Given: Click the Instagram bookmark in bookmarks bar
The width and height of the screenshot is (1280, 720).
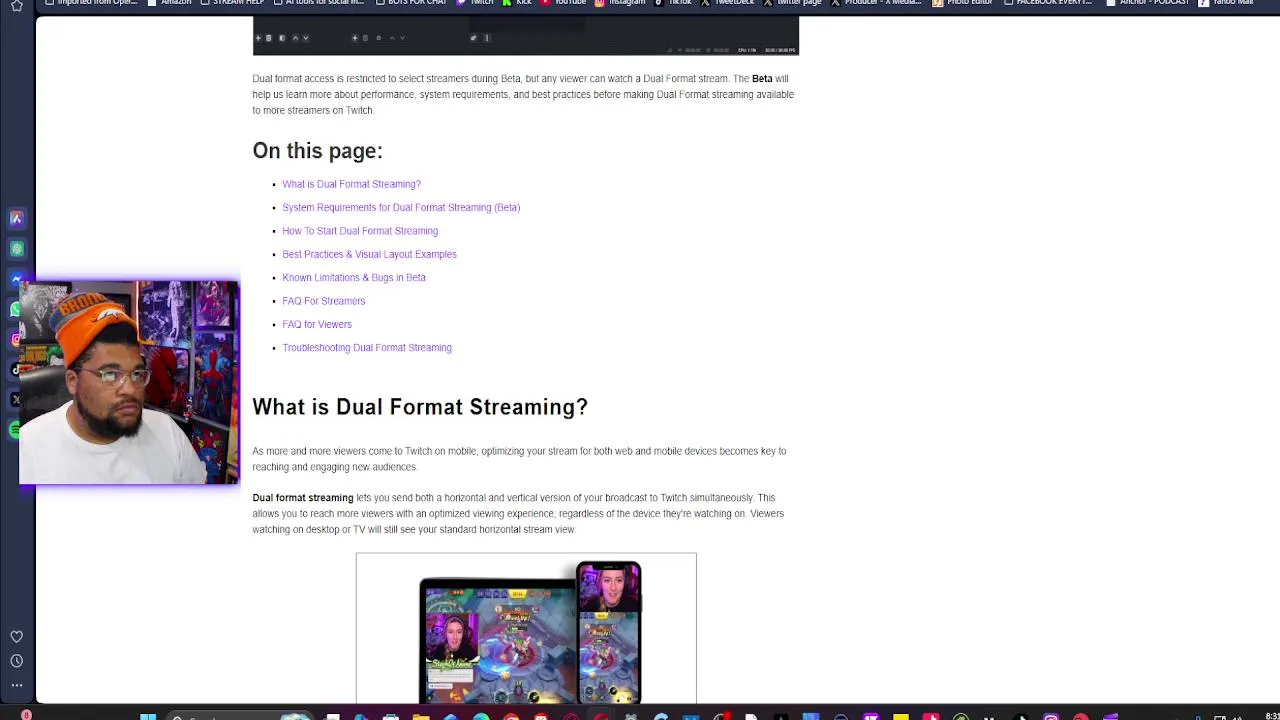Looking at the screenshot, I should point(620,3).
